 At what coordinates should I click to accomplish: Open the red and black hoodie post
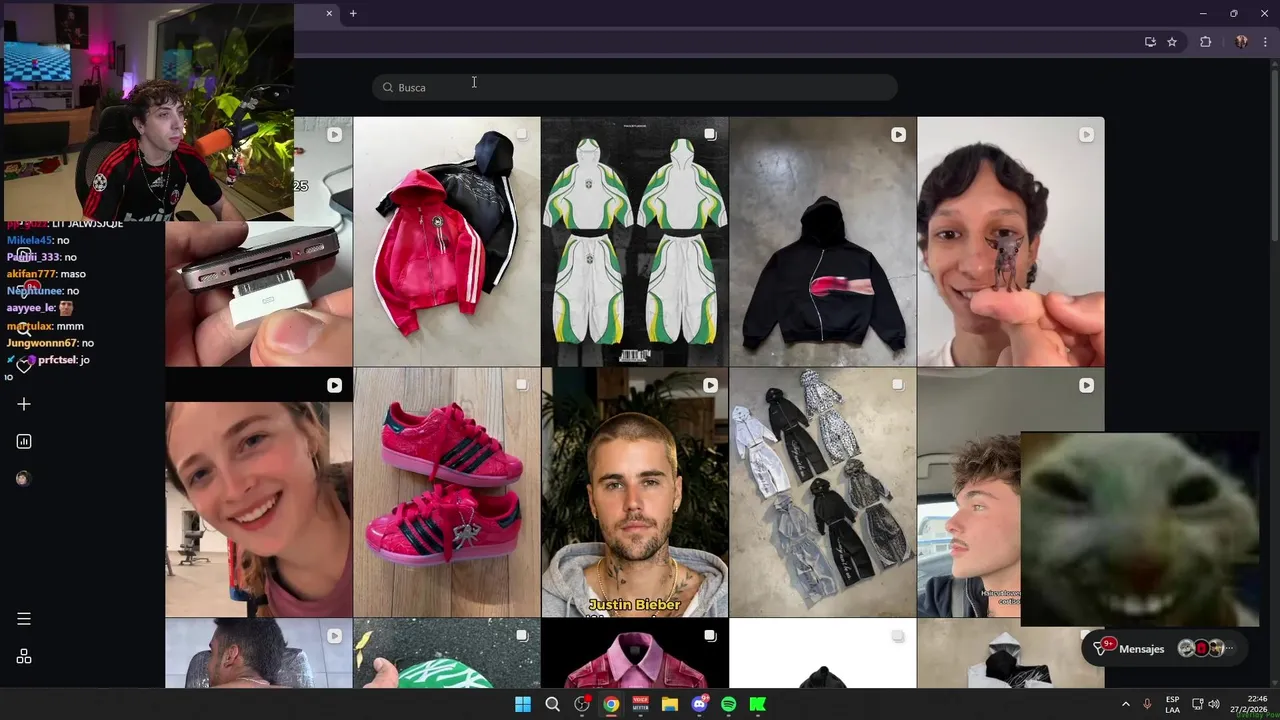447,241
